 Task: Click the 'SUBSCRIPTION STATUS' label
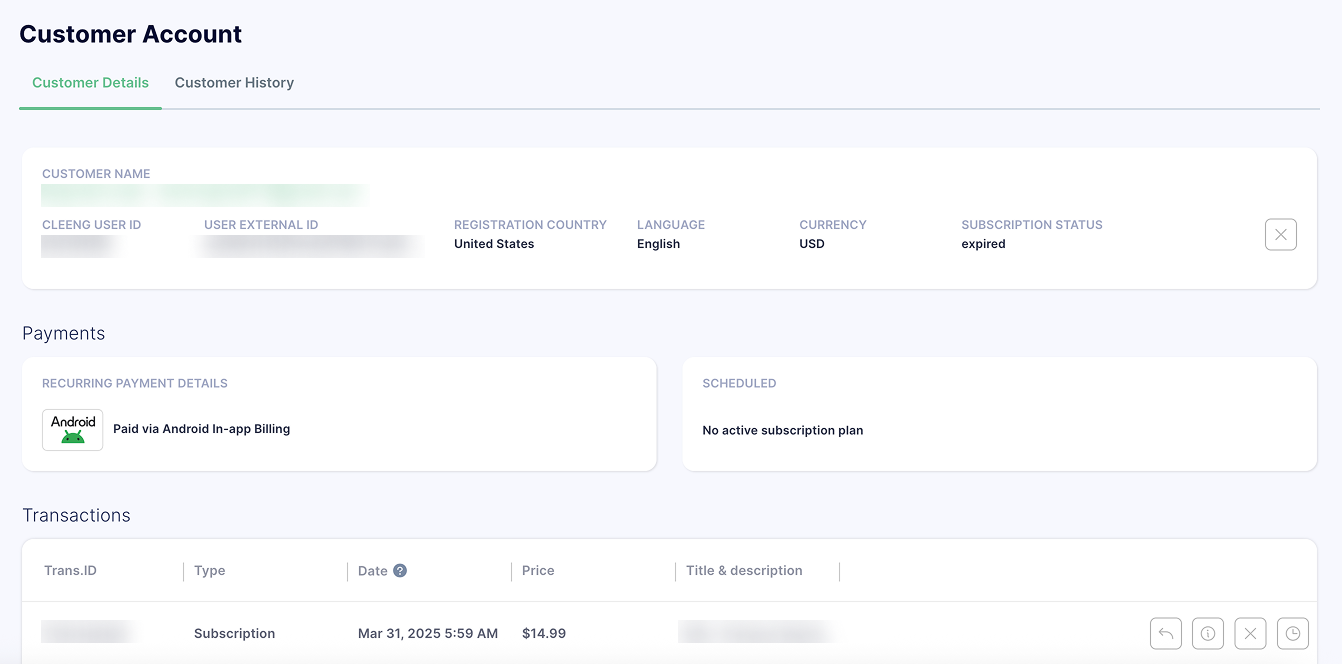click(x=1032, y=225)
